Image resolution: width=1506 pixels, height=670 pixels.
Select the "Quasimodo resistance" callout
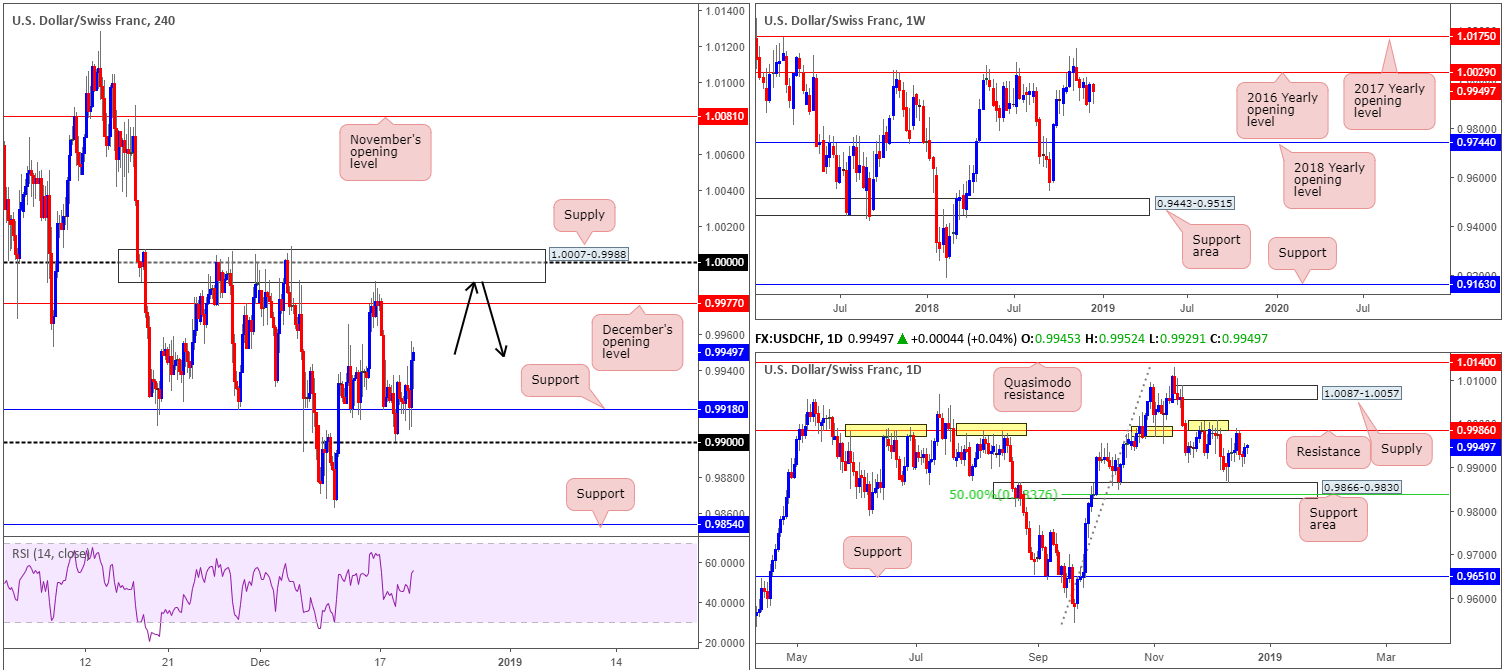[1037, 387]
